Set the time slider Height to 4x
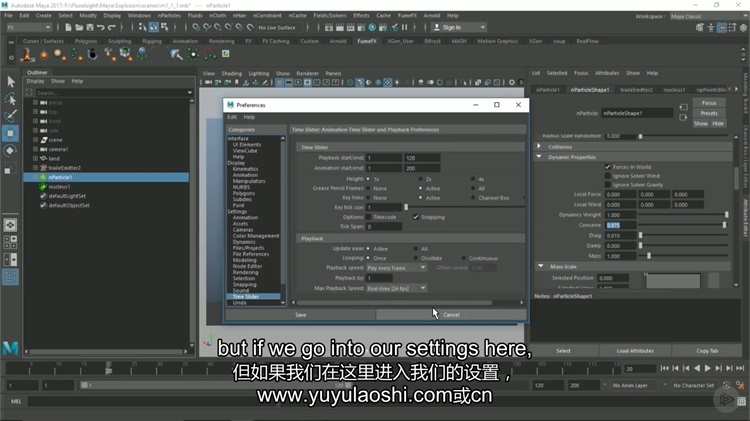 pos(473,179)
